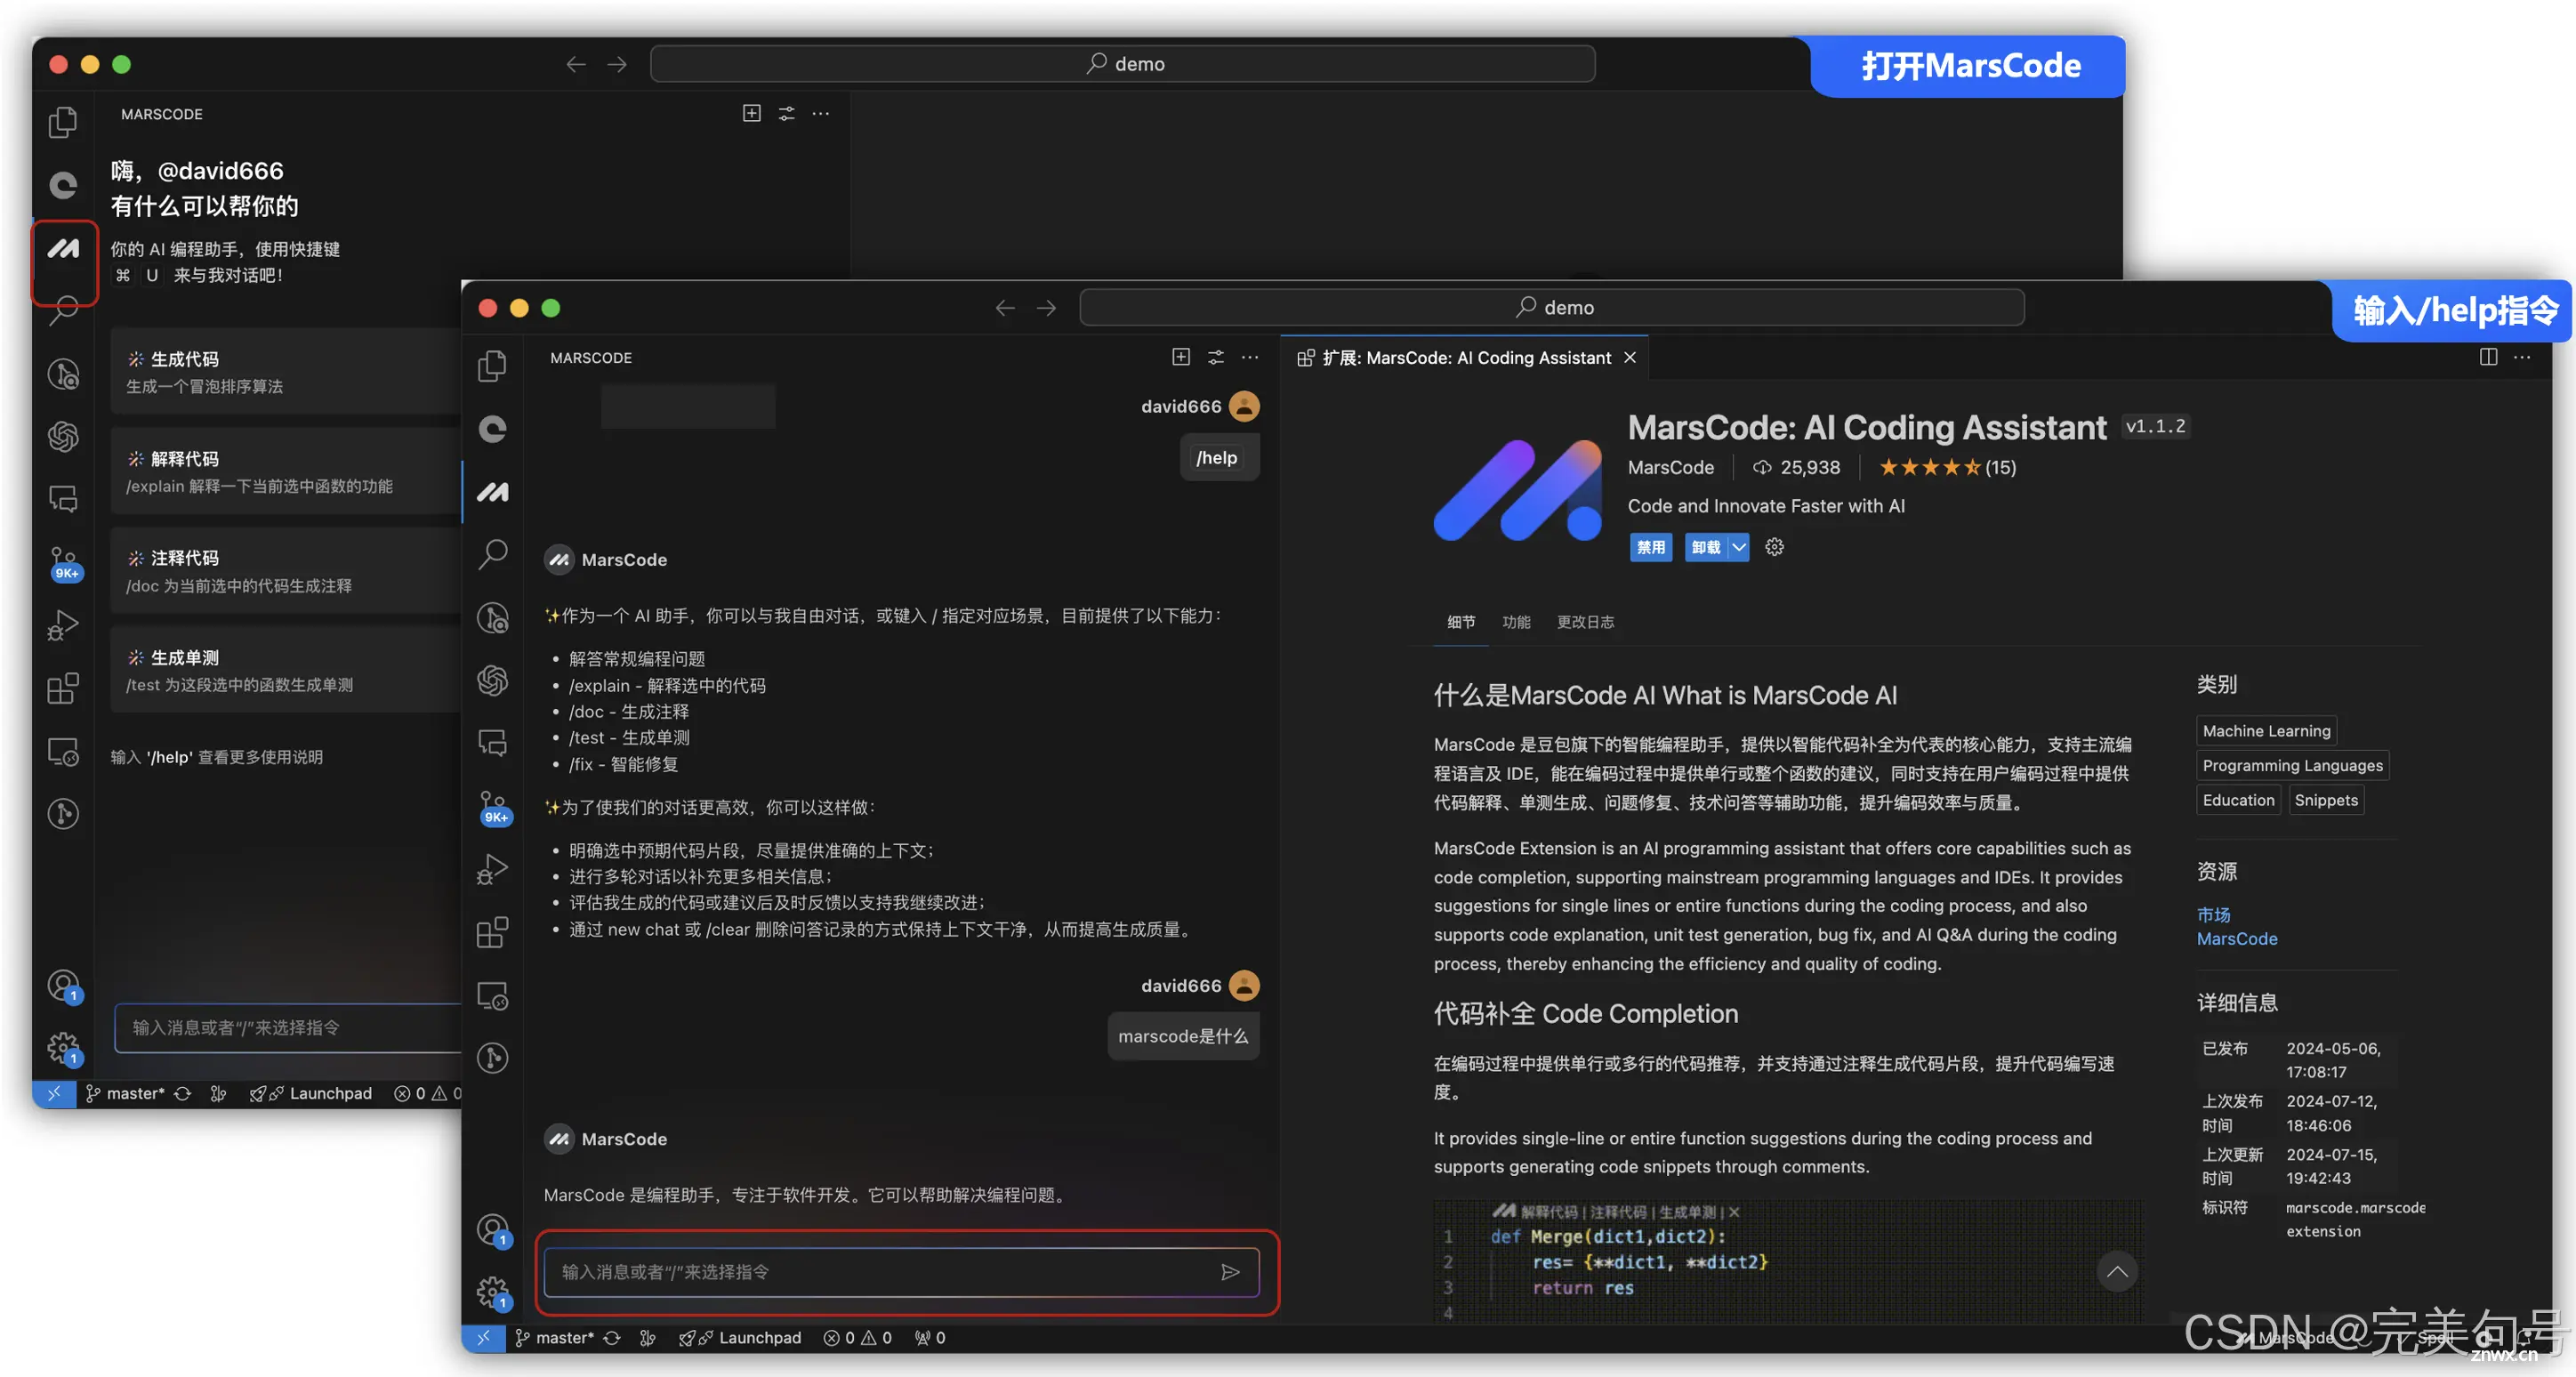Screen dimensions: 2576x1377
Task: Open Source Control icon with 9K+ badge in back window
Action: [65, 563]
